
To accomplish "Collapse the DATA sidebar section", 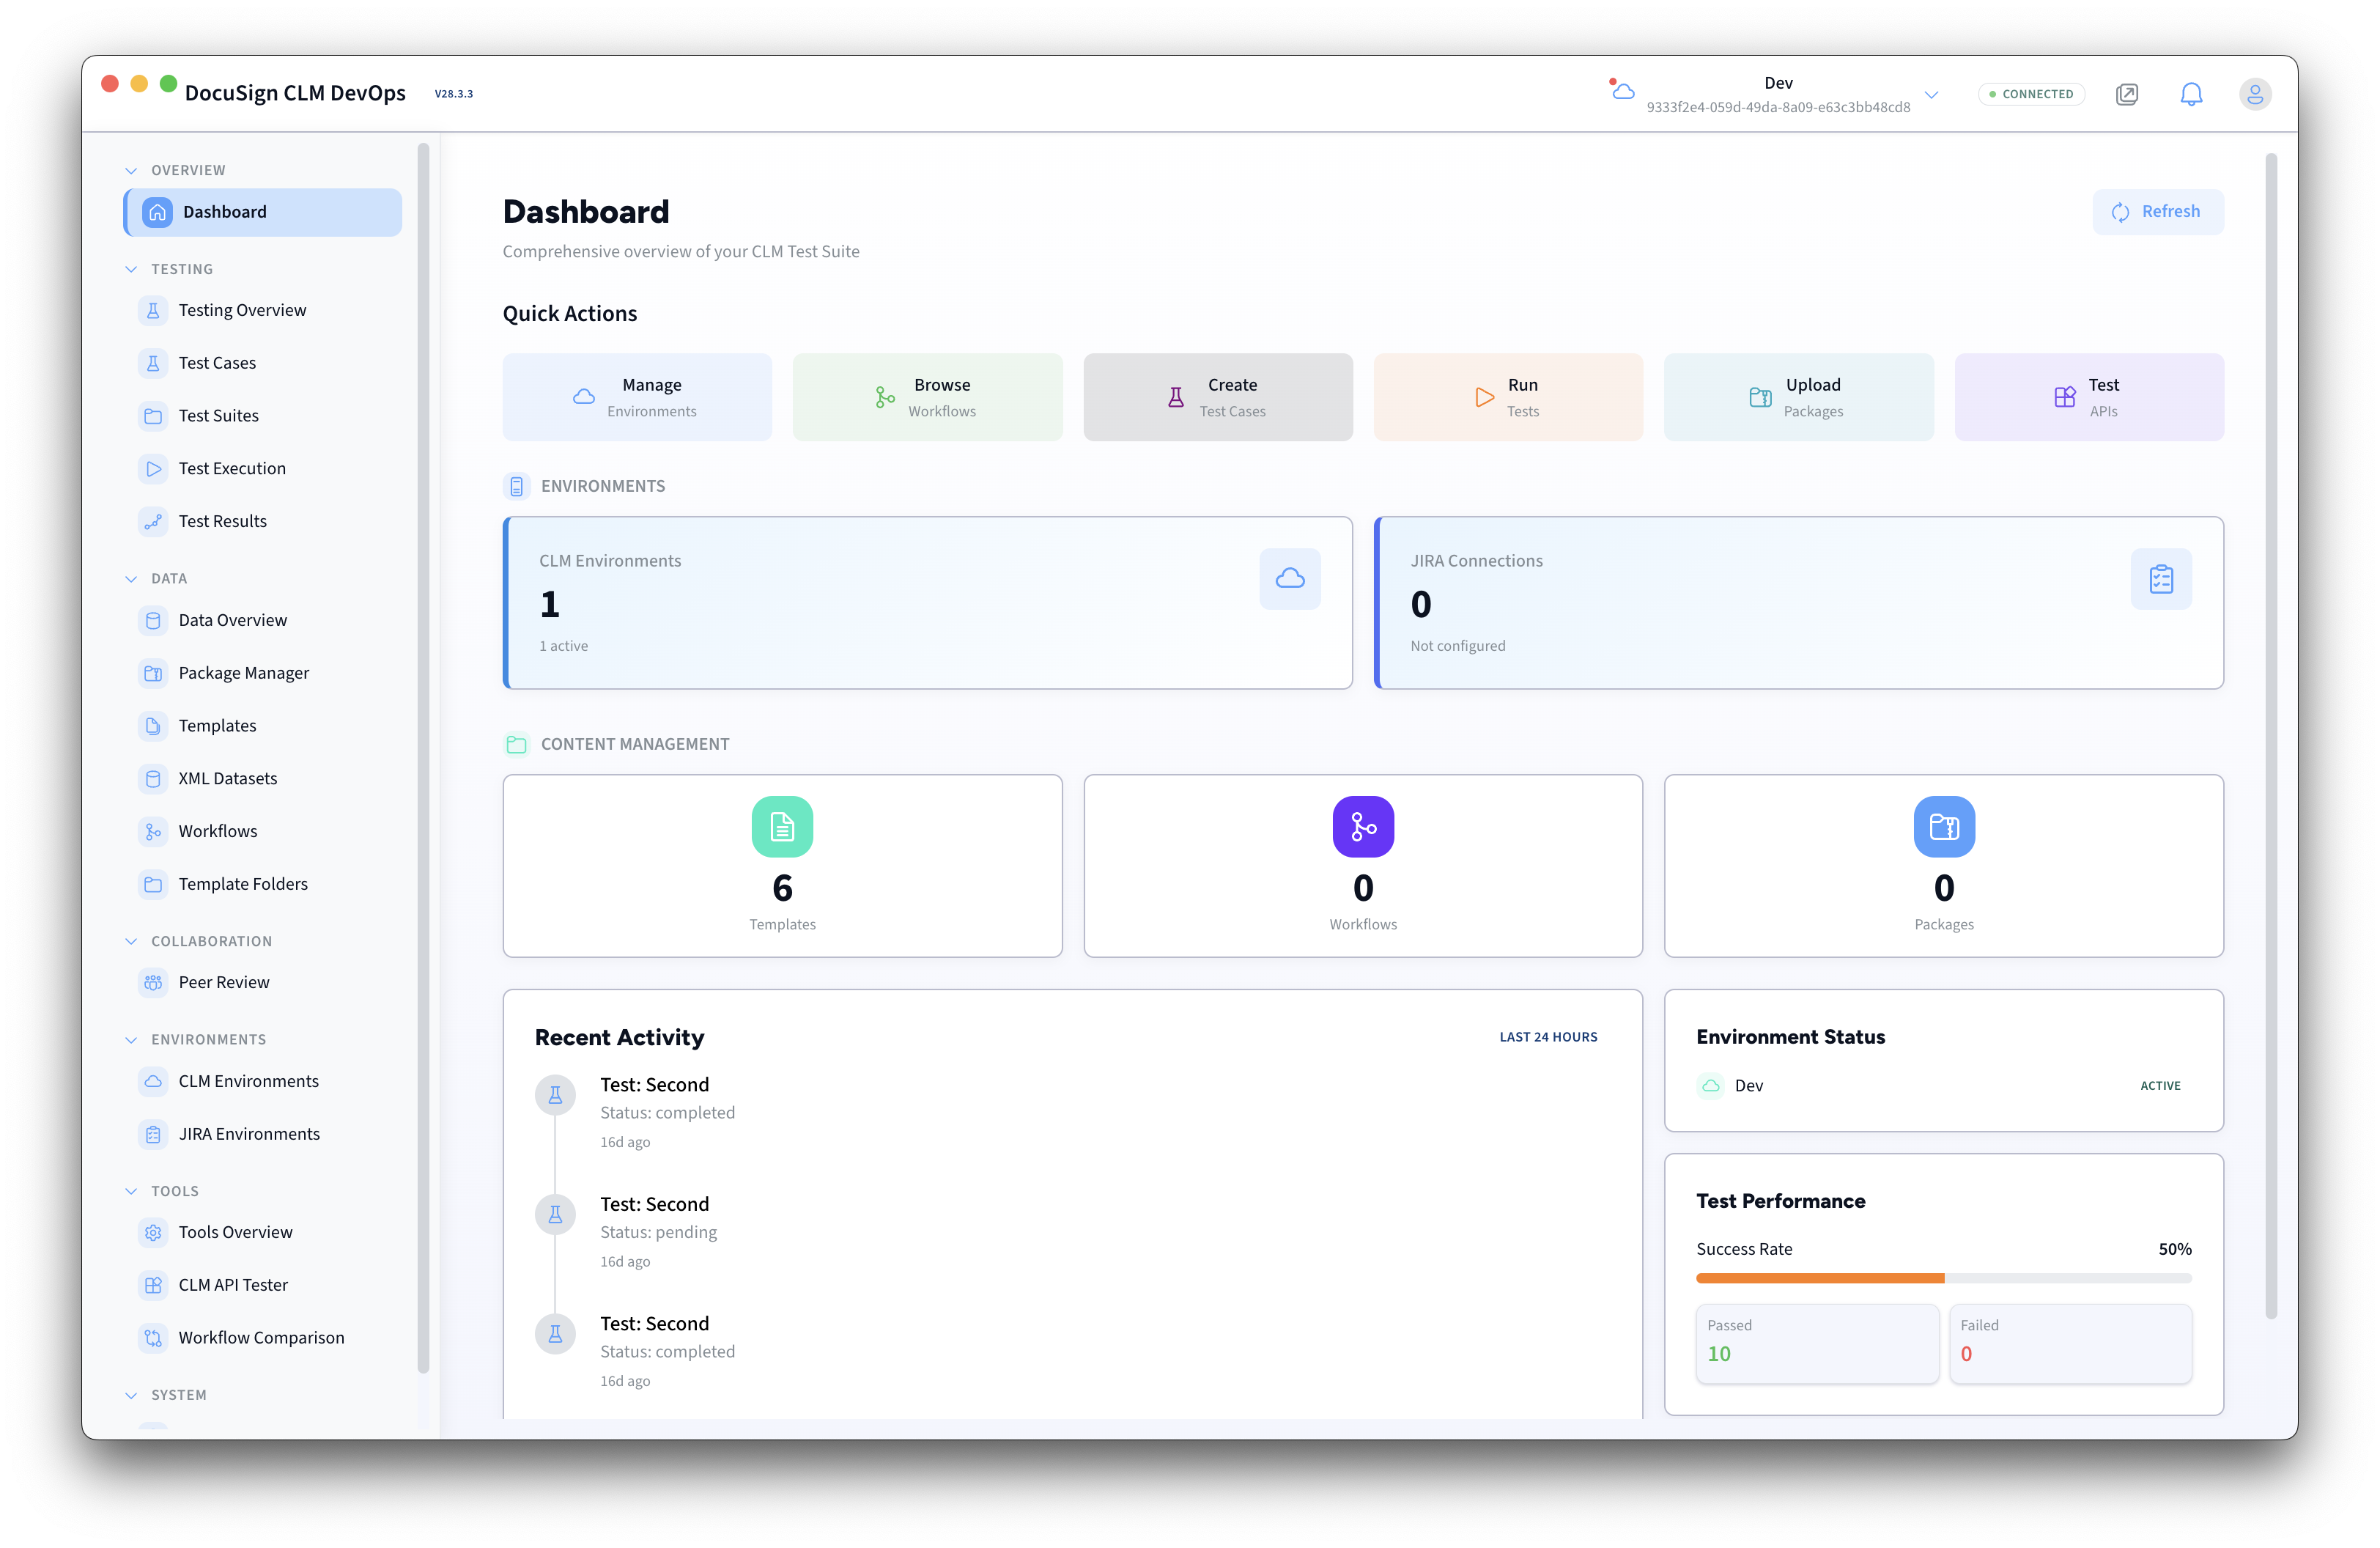I will tap(131, 578).
